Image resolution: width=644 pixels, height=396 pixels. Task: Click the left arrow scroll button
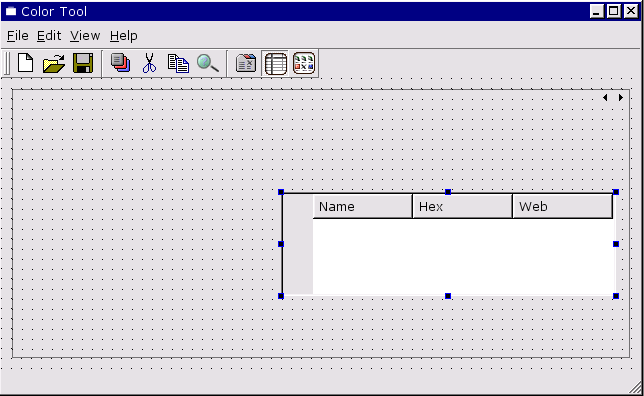click(605, 97)
